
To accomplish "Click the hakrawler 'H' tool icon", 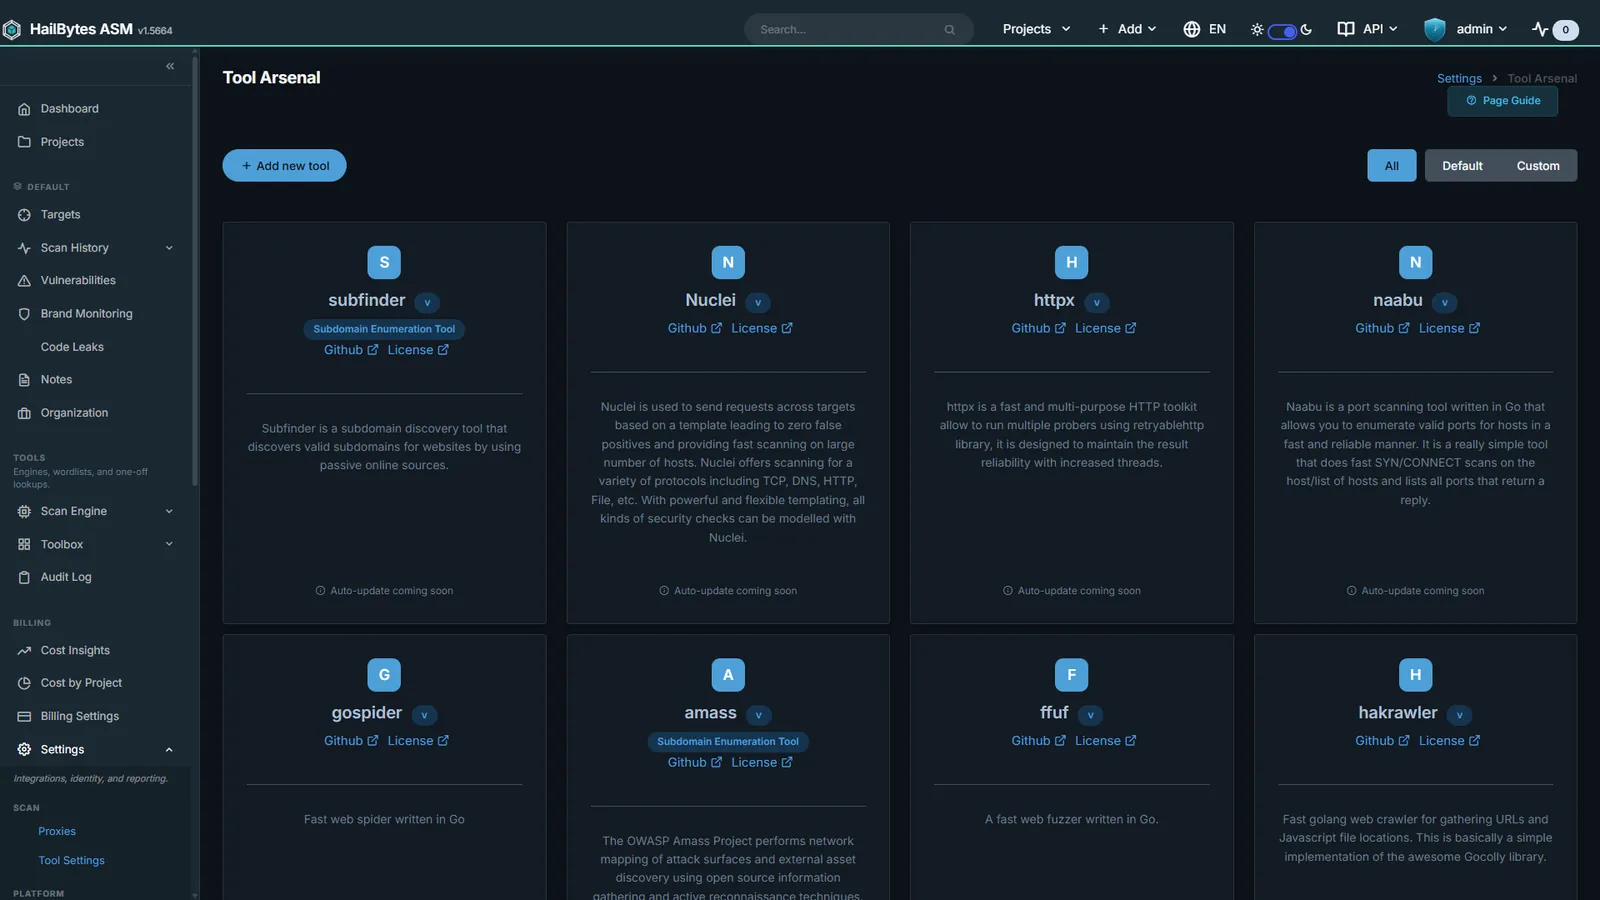I will 1415,675.
